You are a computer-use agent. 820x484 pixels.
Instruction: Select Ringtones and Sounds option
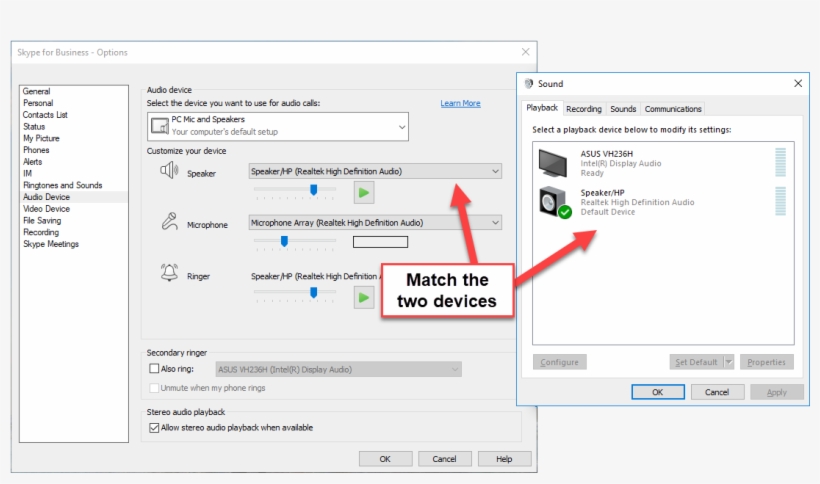tap(63, 185)
